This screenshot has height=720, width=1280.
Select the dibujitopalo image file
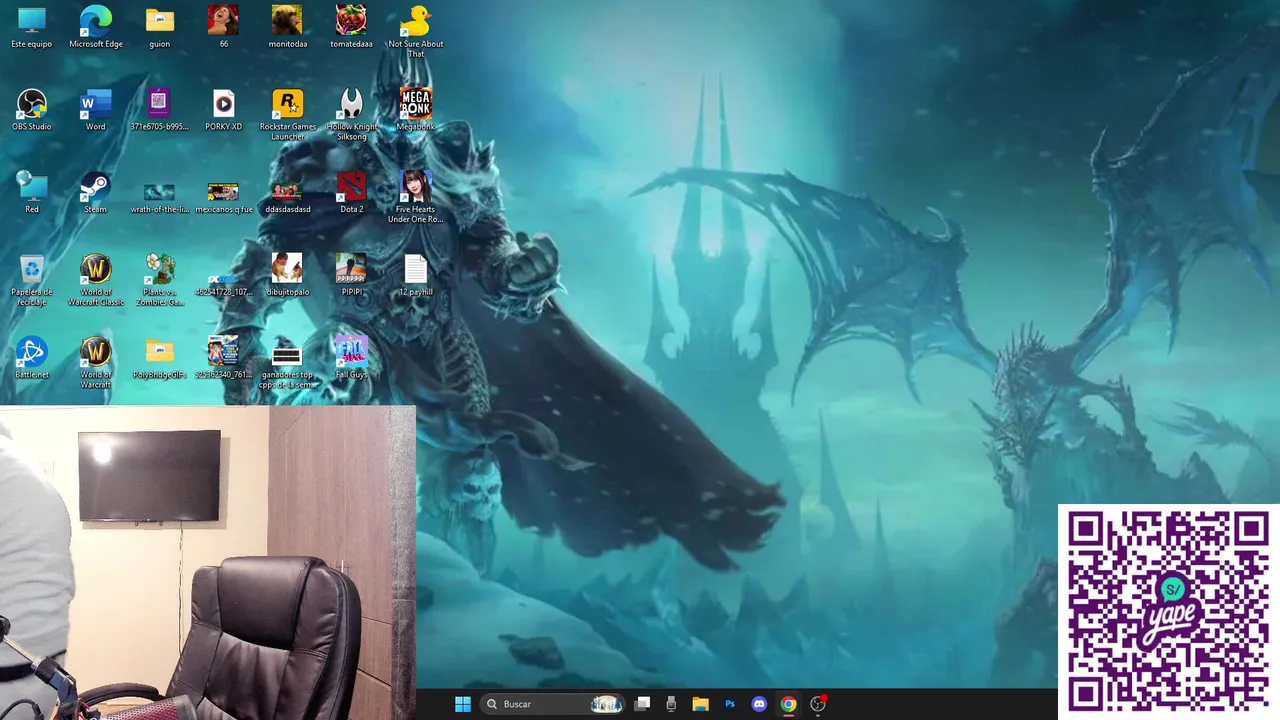click(x=288, y=275)
